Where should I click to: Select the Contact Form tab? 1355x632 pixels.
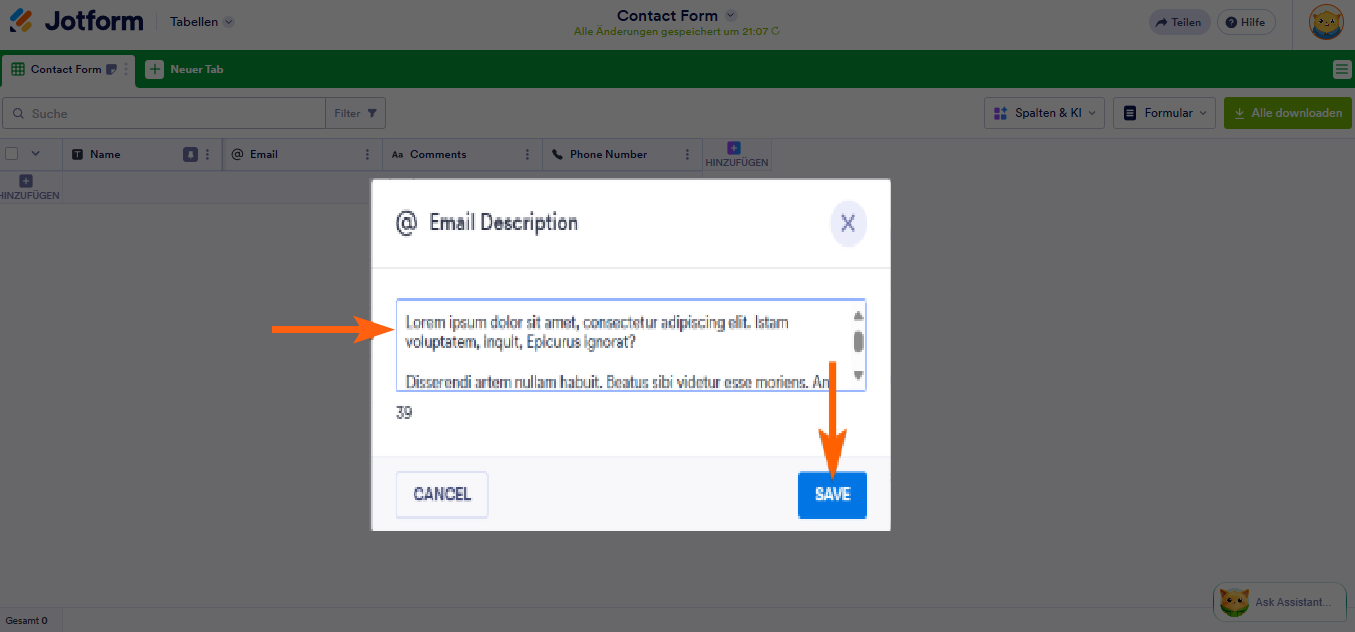66,69
